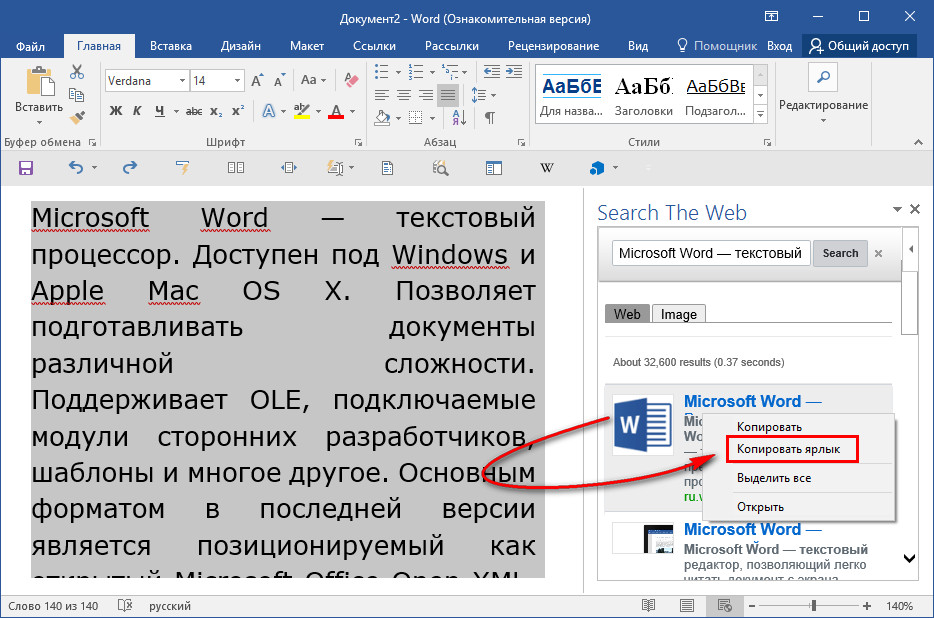Image resolution: width=934 pixels, height=618 pixels.
Task: Align text to the right
Action: pyautogui.click(x=426, y=95)
